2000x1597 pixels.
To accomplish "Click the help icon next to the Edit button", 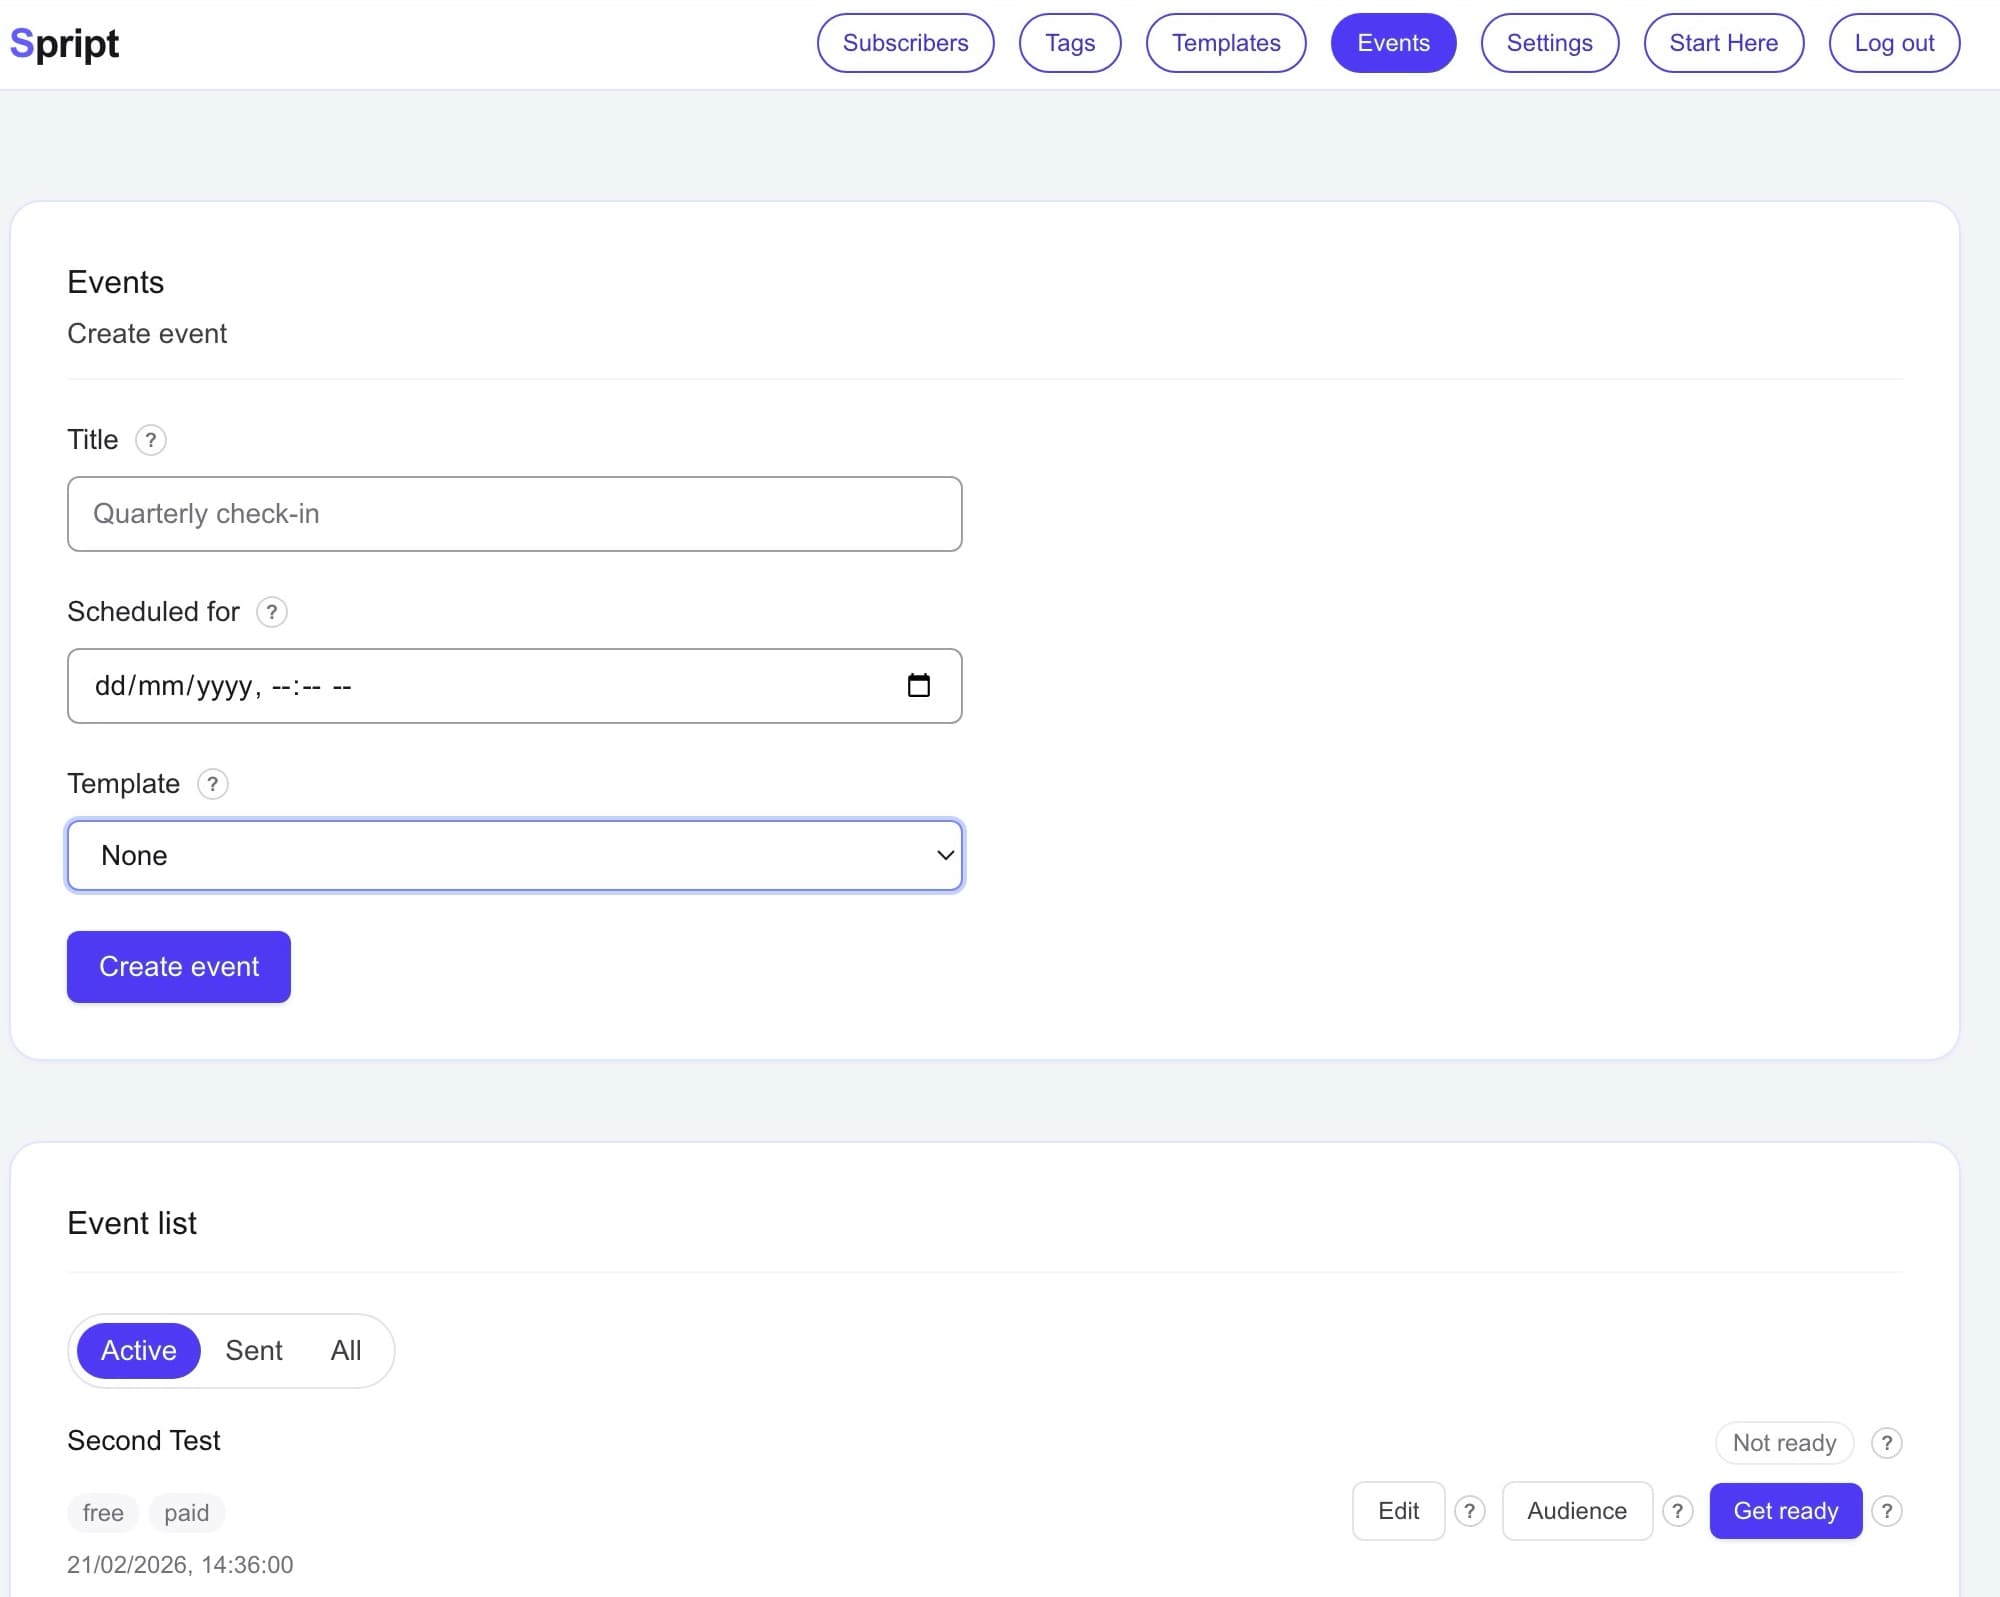I will pyautogui.click(x=1469, y=1511).
